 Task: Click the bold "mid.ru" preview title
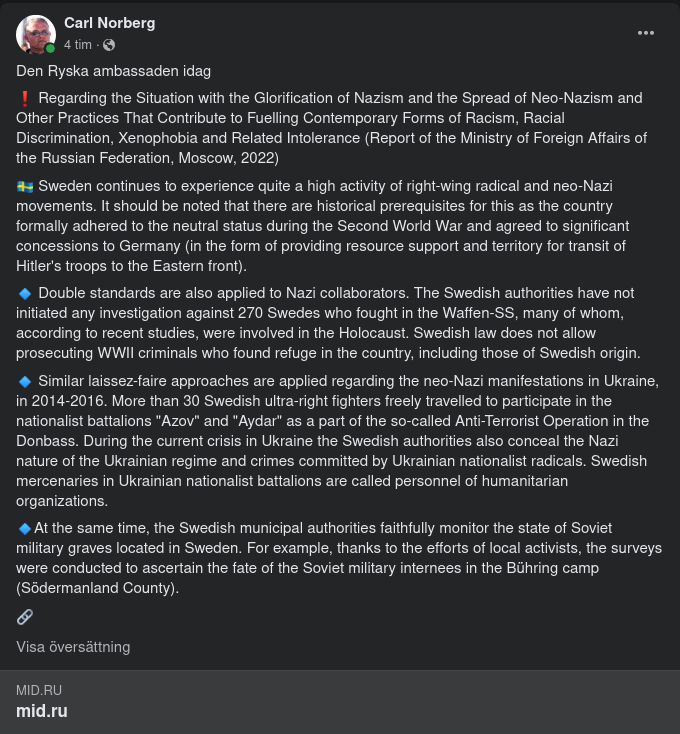pos(42,712)
